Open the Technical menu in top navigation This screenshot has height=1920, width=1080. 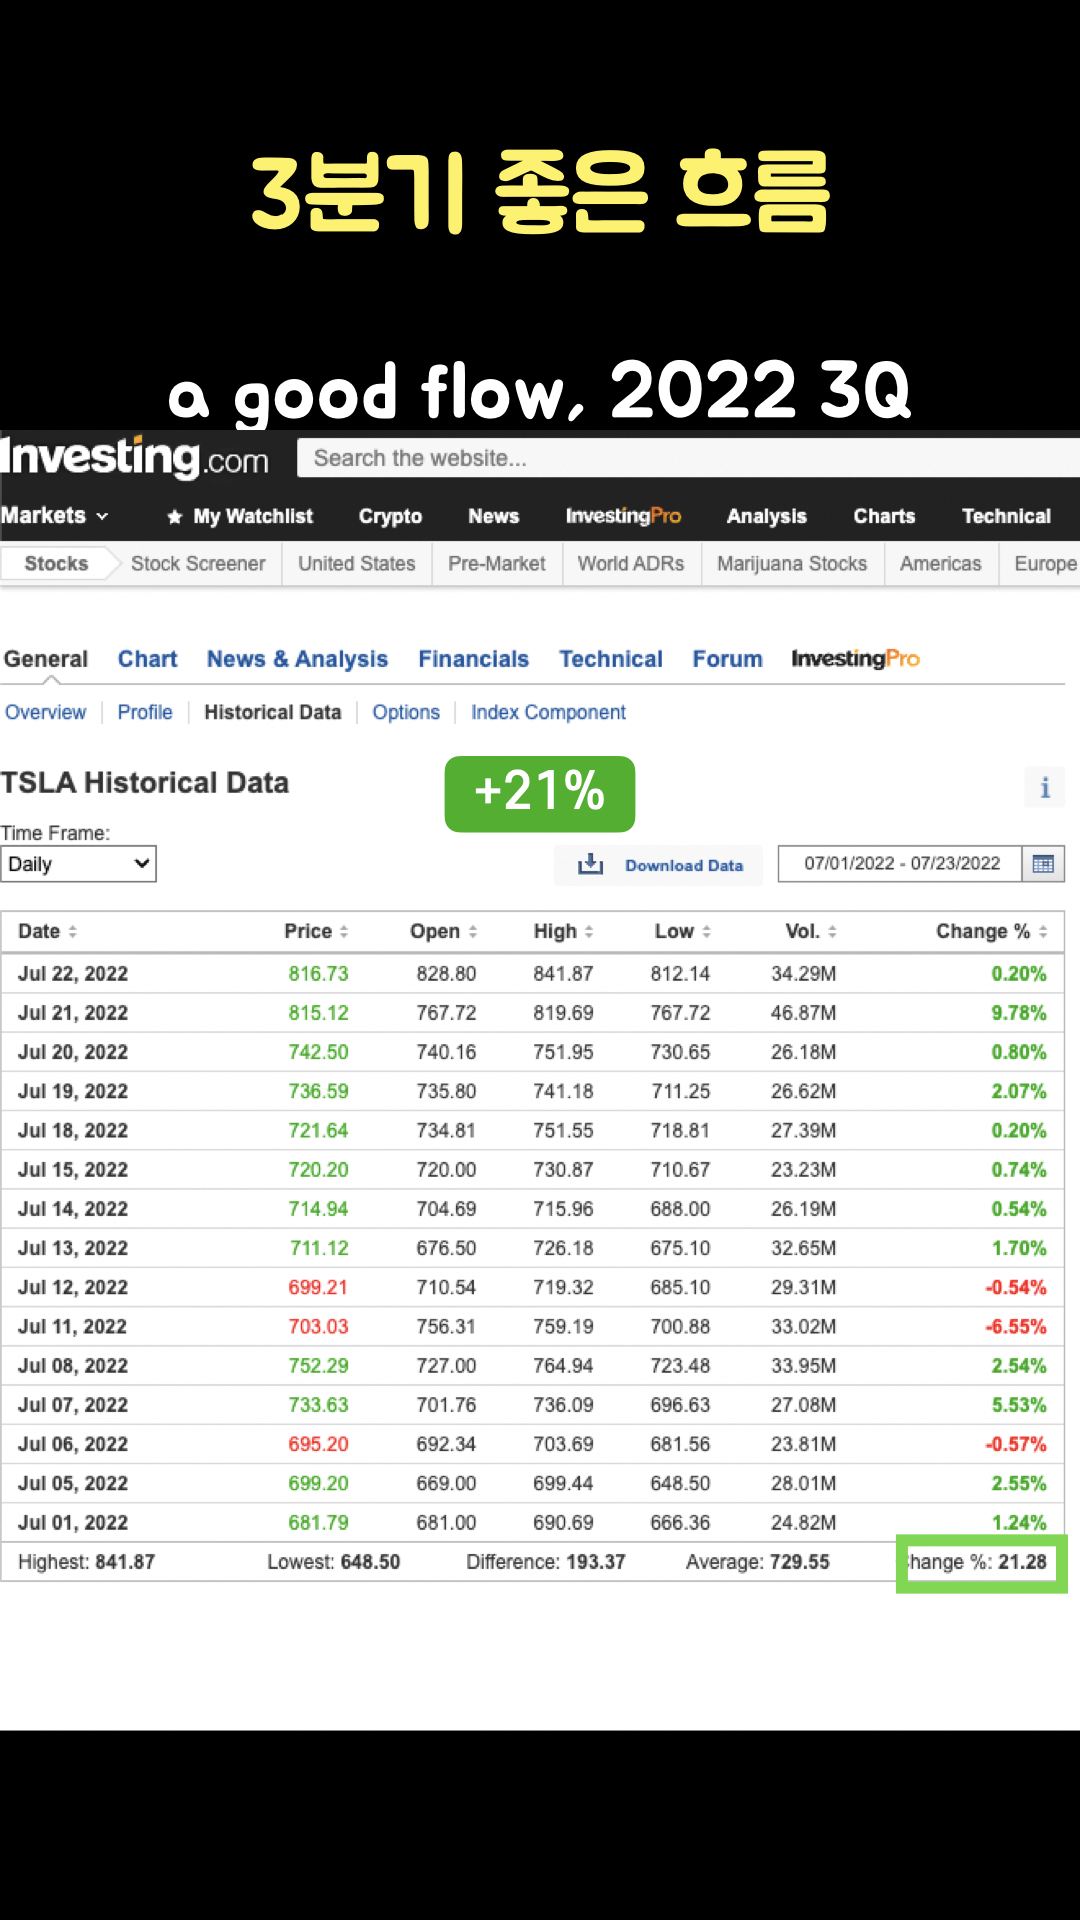(1006, 516)
